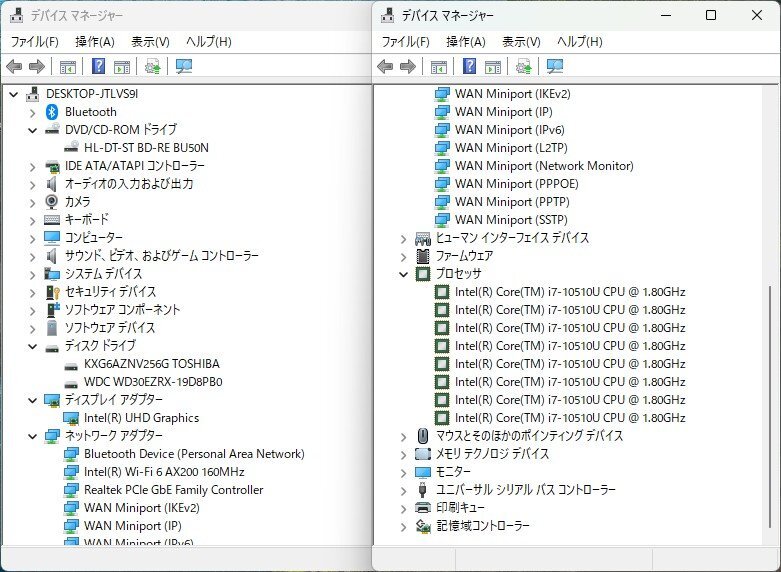Click the USB icon beside ユニバーサル シリアル バス コントローラー

coord(423,490)
